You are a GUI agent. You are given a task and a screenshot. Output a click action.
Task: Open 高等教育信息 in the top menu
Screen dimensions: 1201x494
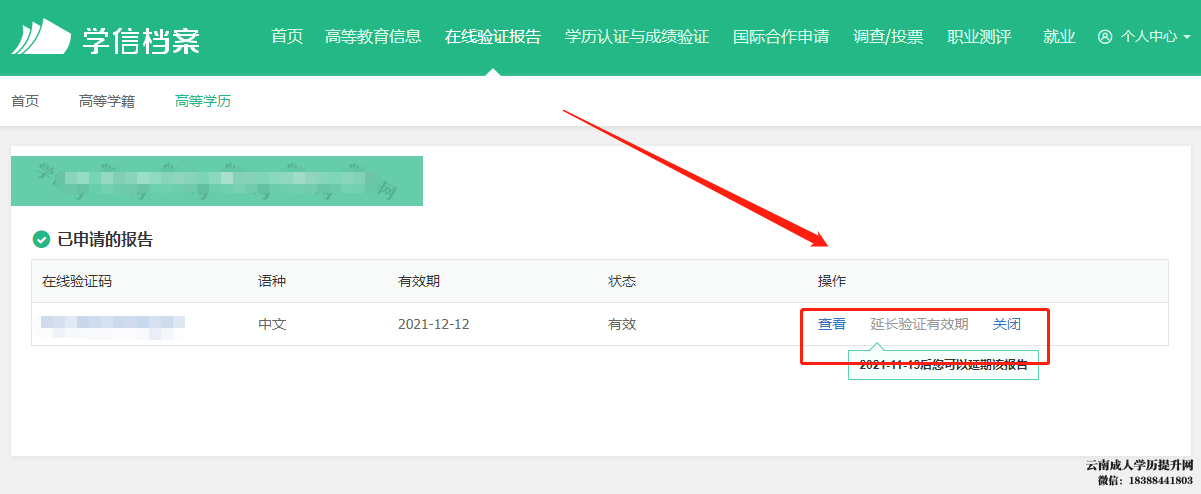tap(373, 37)
